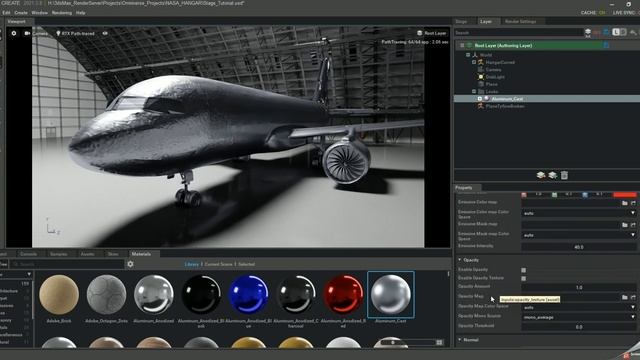Click the undo arrow icon in layer toolbar
This screenshot has width=640, height=360.
633,32
